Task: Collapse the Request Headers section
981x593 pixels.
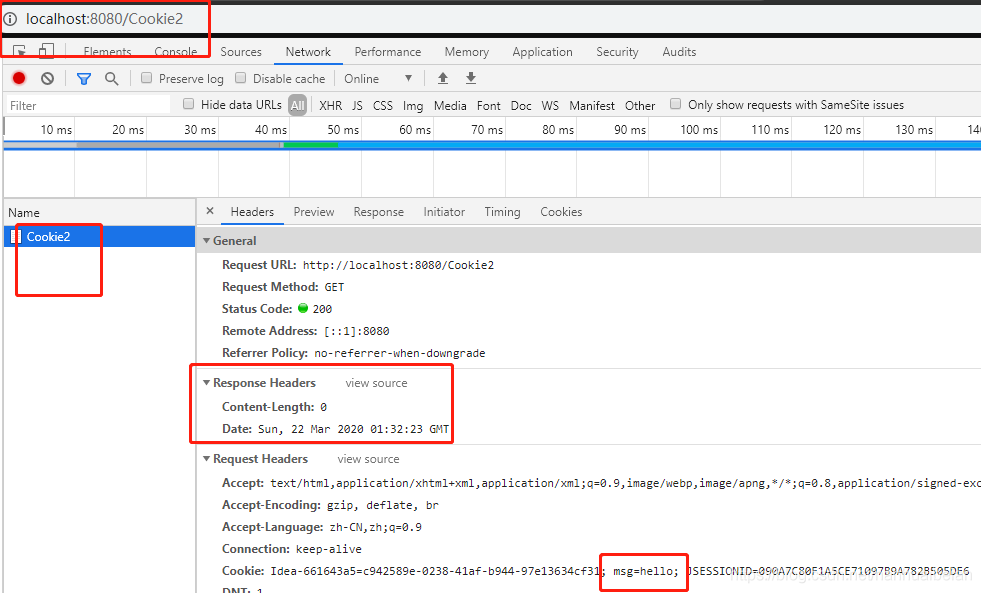Action: click(x=206, y=459)
